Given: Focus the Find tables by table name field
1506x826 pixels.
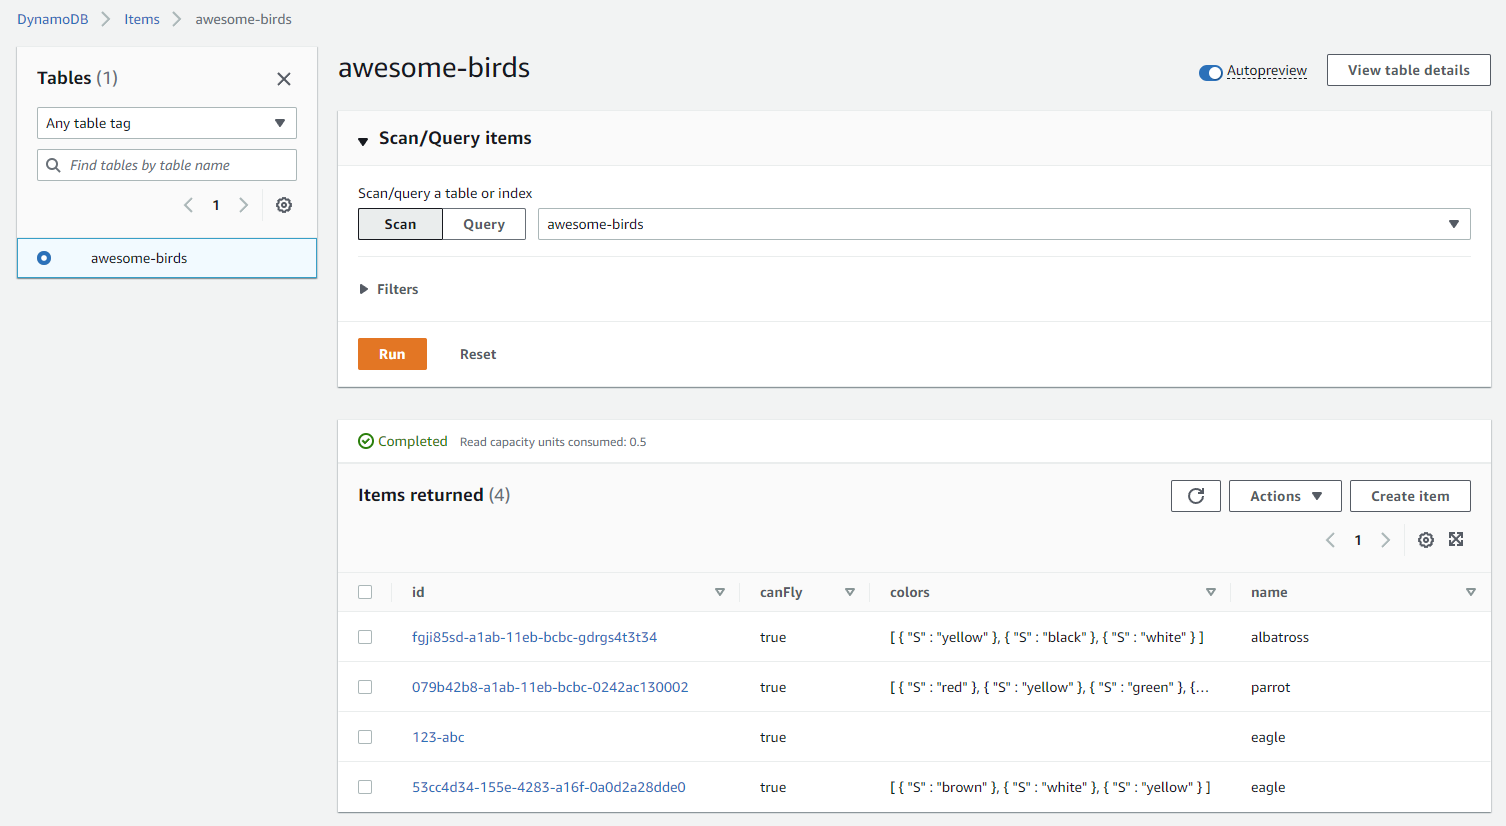Looking at the screenshot, I should 167,165.
